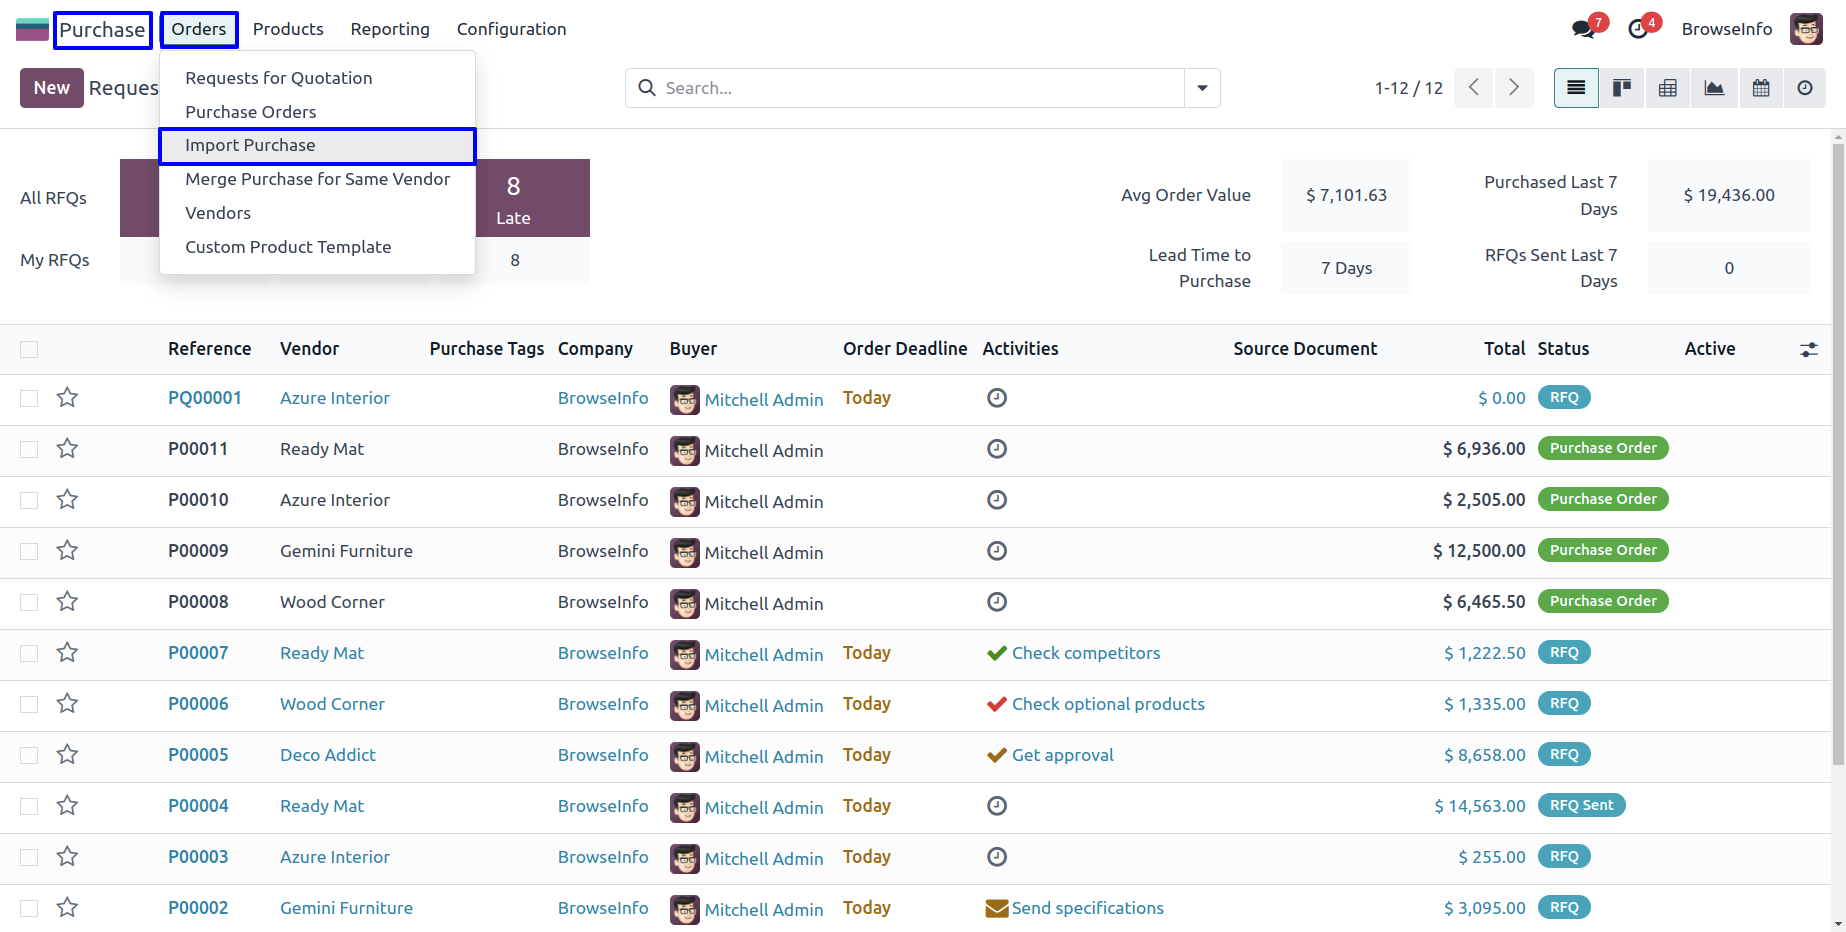The height and width of the screenshot is (932, 1846).
Task: Open the Calendar view
Action: click(1761, 88)
